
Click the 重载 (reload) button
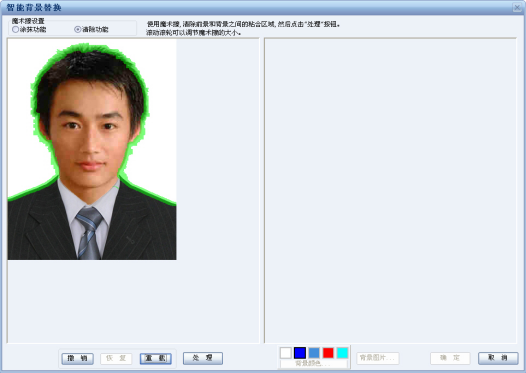(156, 359)
